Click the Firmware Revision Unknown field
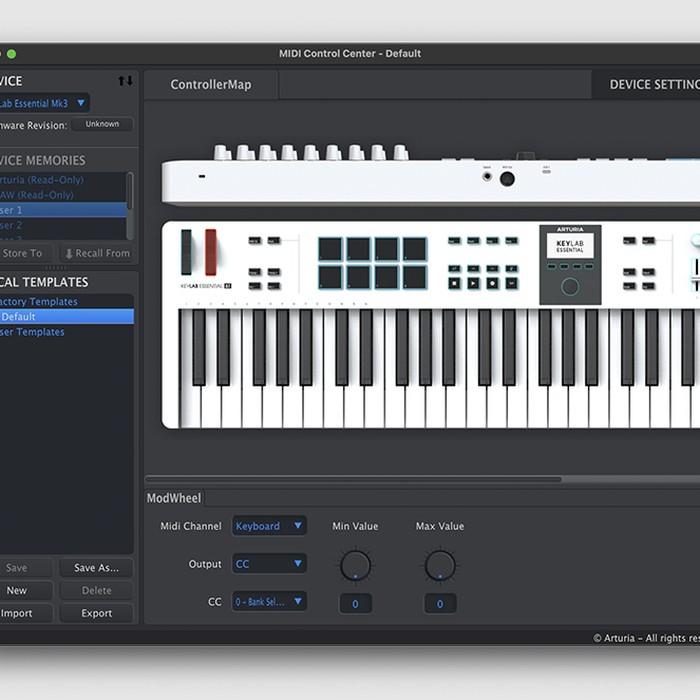Image resolution: width=700 pixels, height=700 pixels. [x=102, y=124]
